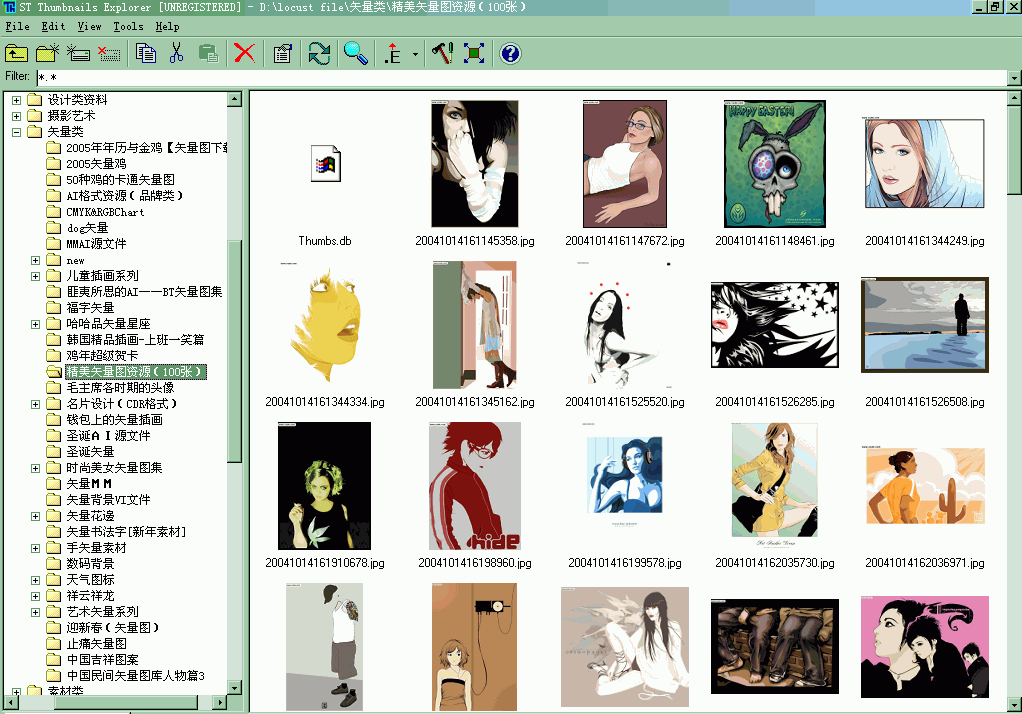Expand the 天气图标 folder node
This screenshot has width=1022, height=714.
click(x=36, y=580)
